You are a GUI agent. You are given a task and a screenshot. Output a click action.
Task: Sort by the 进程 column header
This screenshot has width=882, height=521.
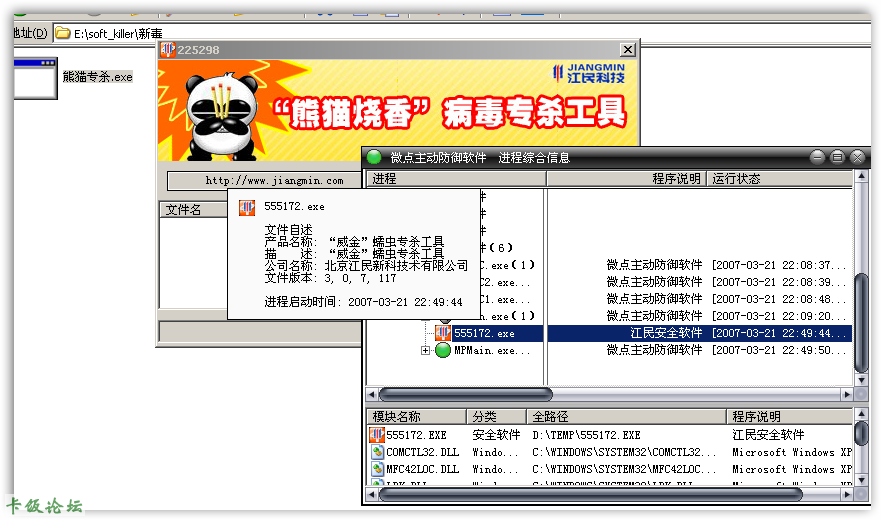click(x=456, y=179)
